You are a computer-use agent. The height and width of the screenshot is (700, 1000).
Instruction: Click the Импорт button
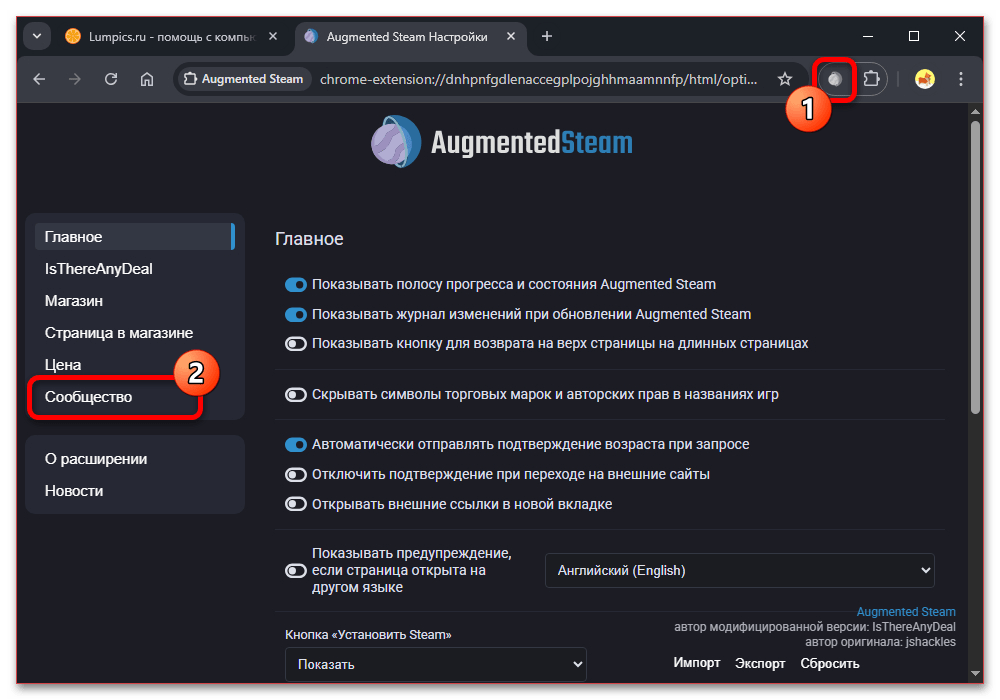tap(696, 663)
